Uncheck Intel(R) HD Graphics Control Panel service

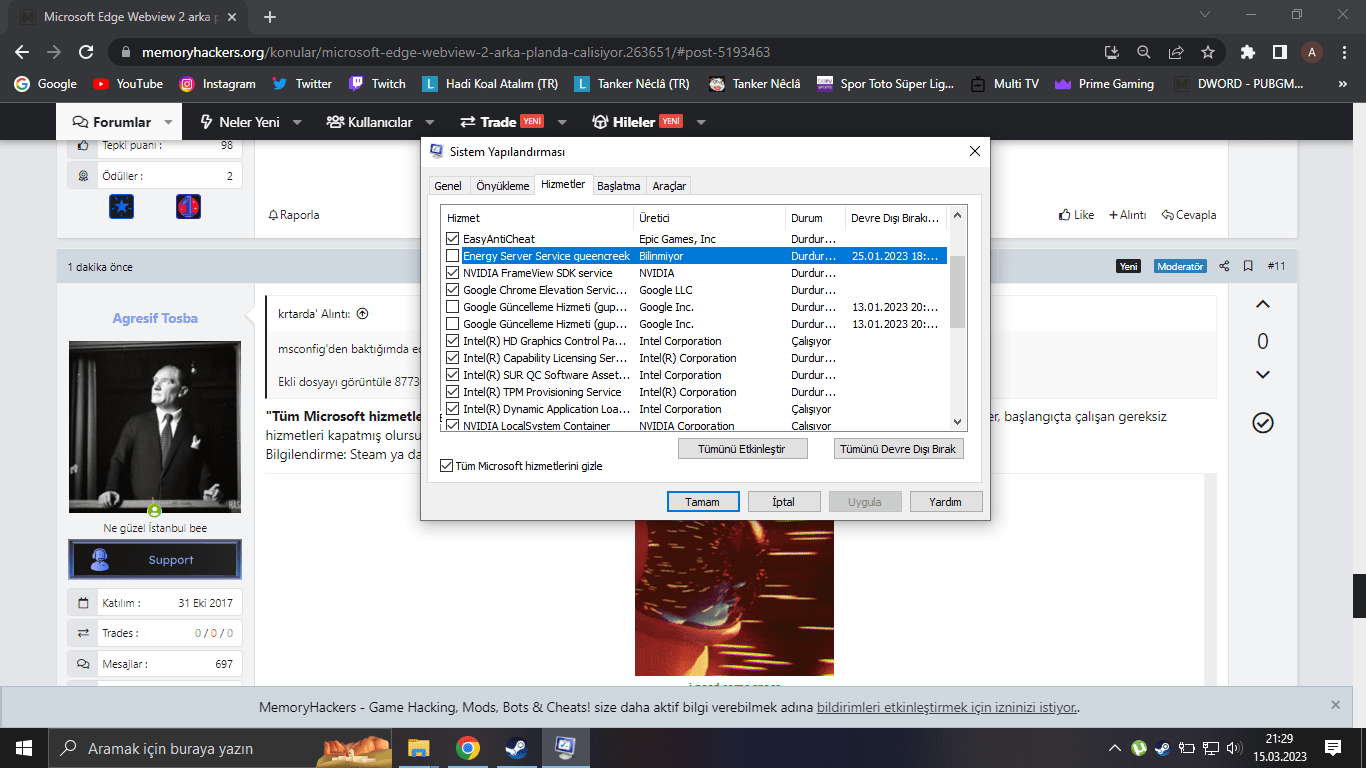[453, 341]
